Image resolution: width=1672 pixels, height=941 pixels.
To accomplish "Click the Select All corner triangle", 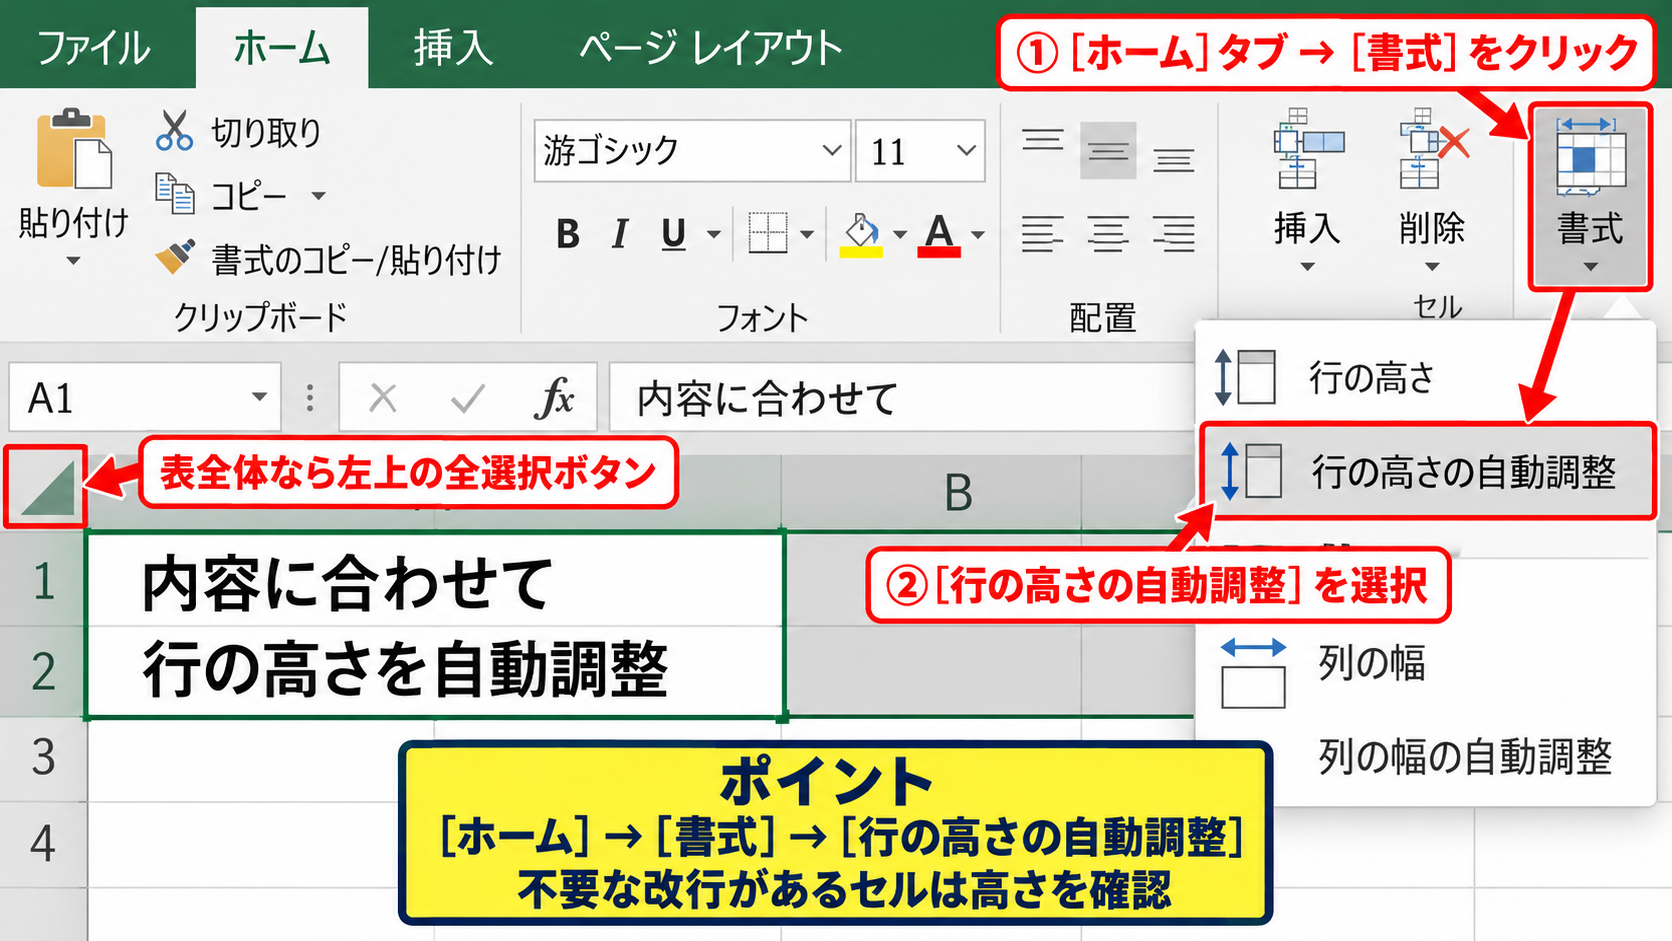I will coord(47,487).
